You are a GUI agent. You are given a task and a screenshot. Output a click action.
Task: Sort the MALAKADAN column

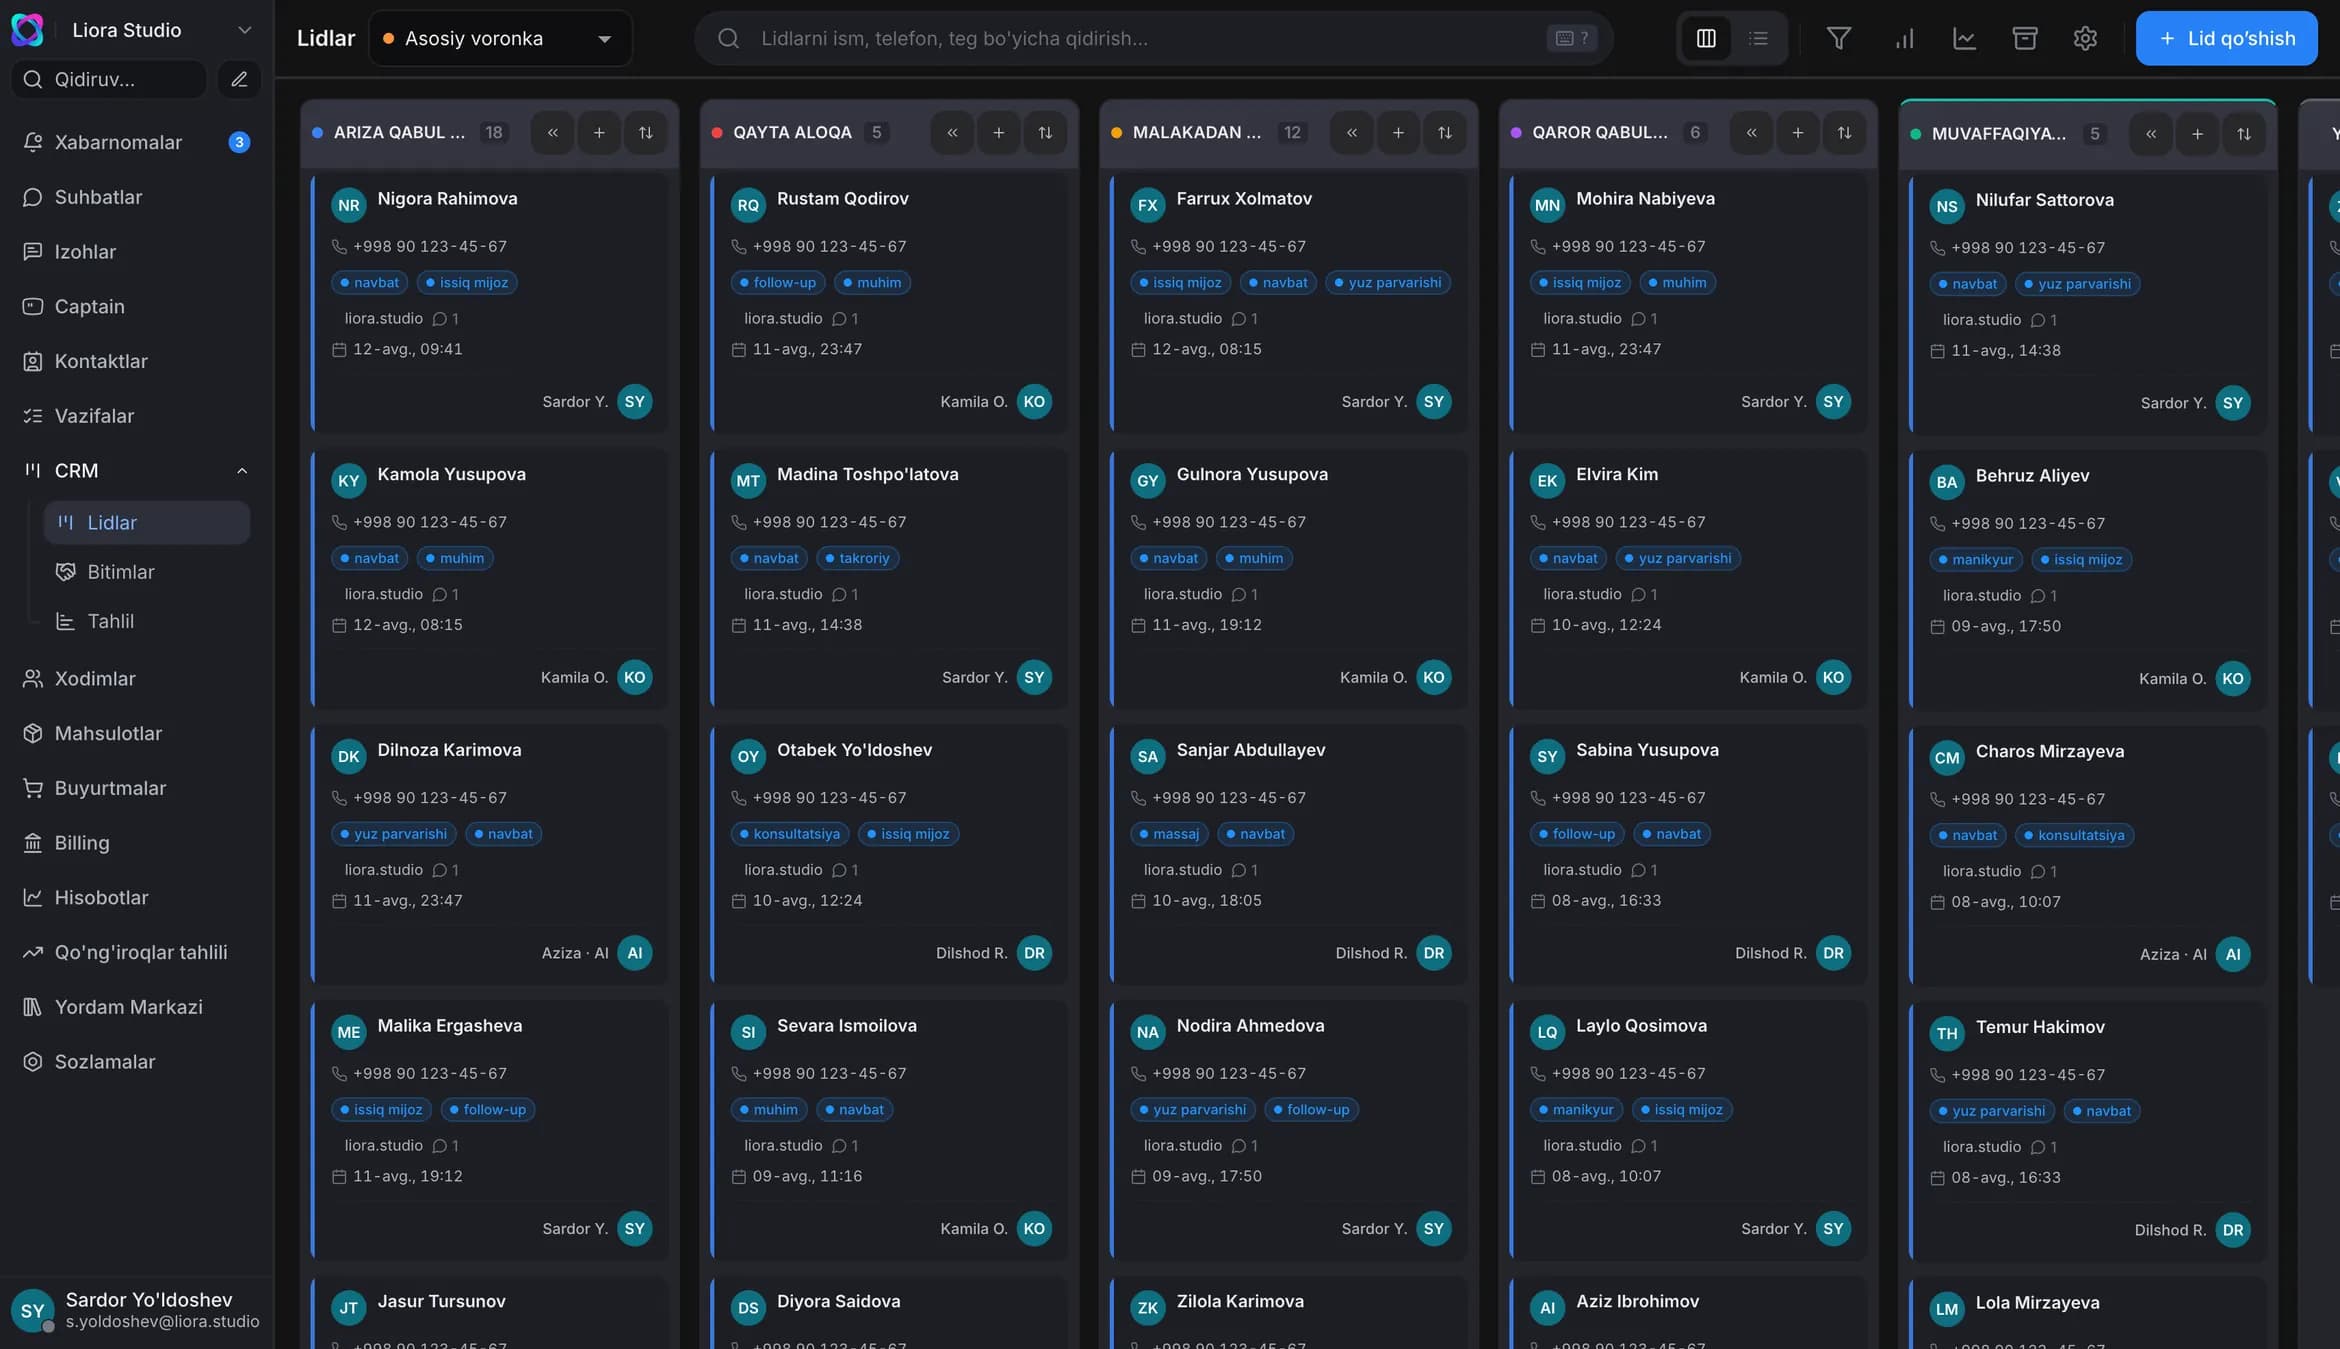click(x=1444, y=132)
